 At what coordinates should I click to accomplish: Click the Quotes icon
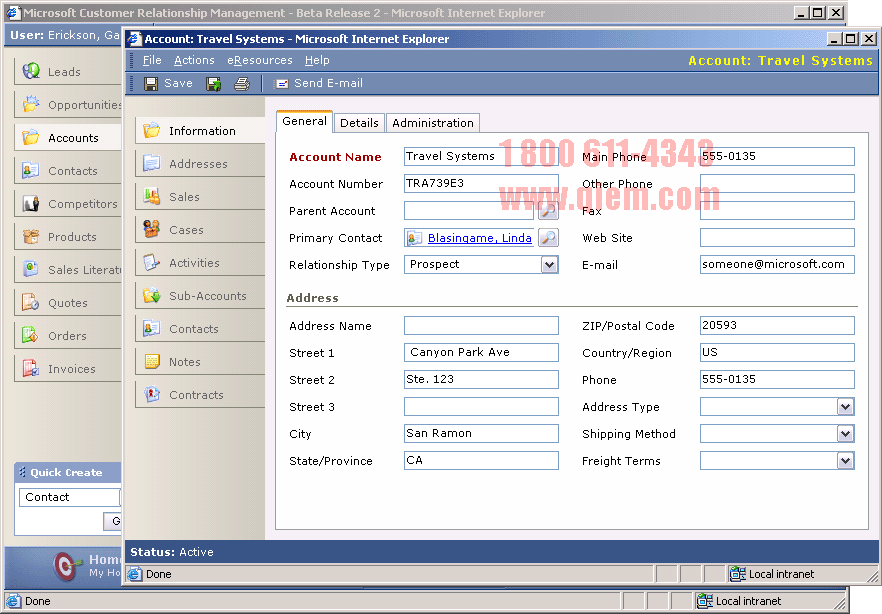31,302
